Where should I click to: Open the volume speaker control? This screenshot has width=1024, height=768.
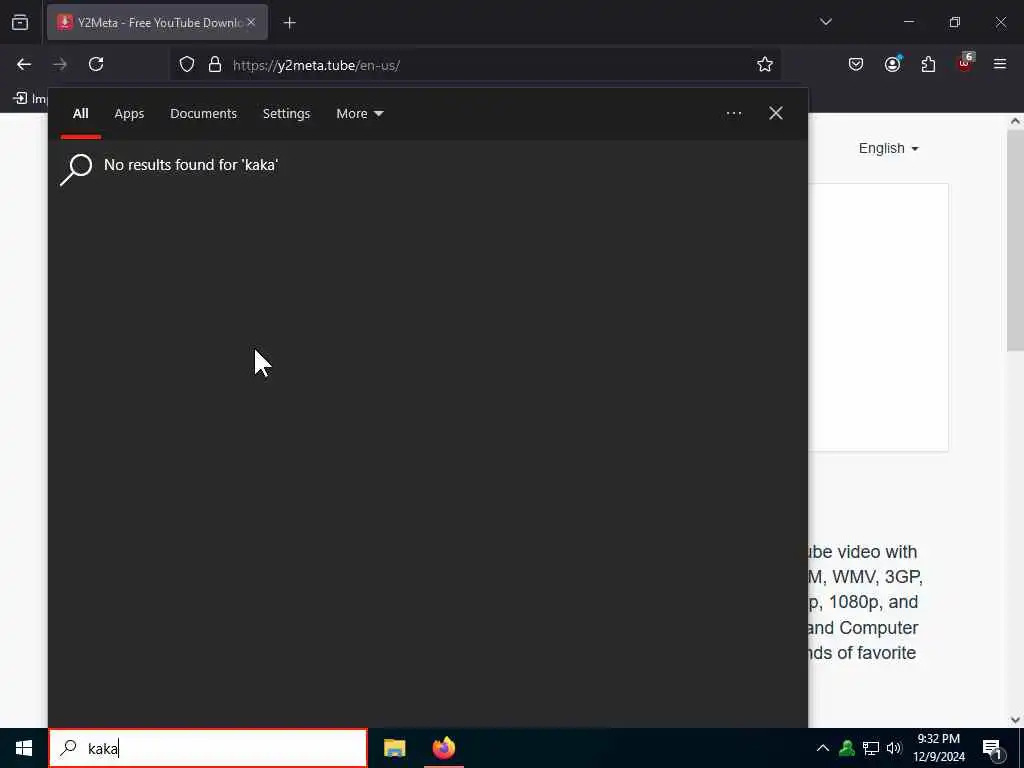(x=894, y=748)
